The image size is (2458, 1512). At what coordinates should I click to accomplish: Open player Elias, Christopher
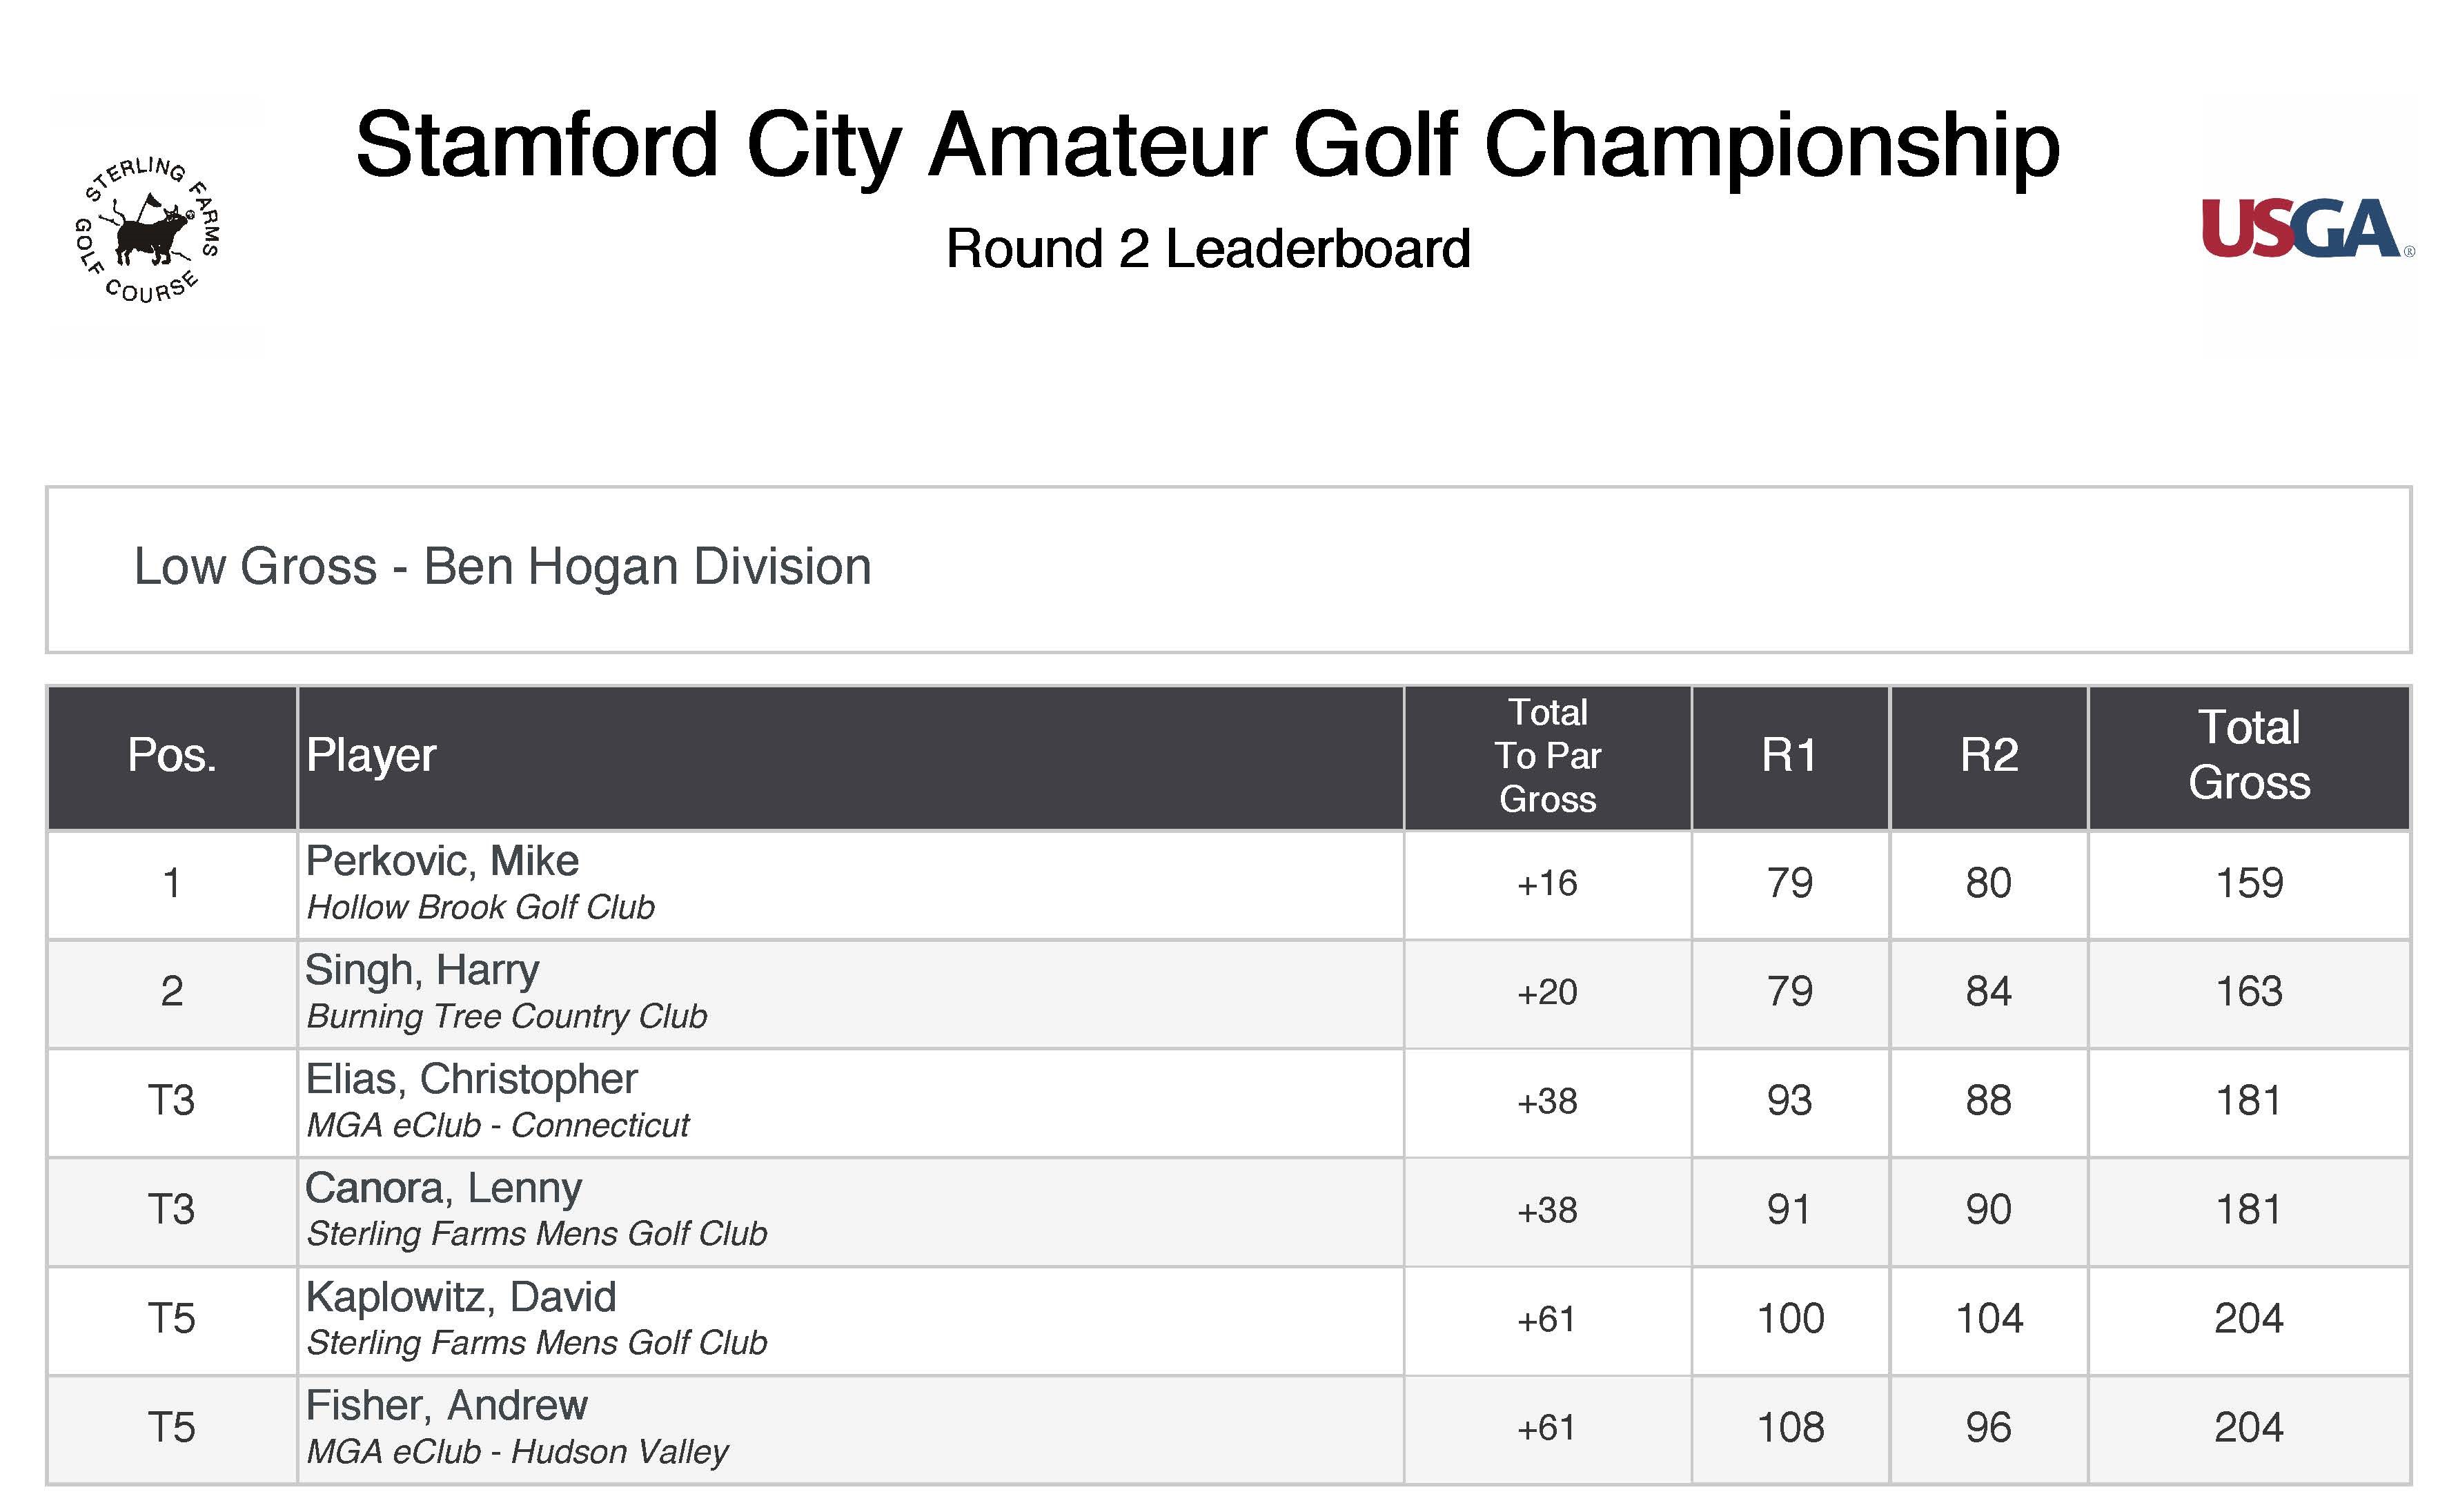pyautogui.click(x=471, y=1080)
